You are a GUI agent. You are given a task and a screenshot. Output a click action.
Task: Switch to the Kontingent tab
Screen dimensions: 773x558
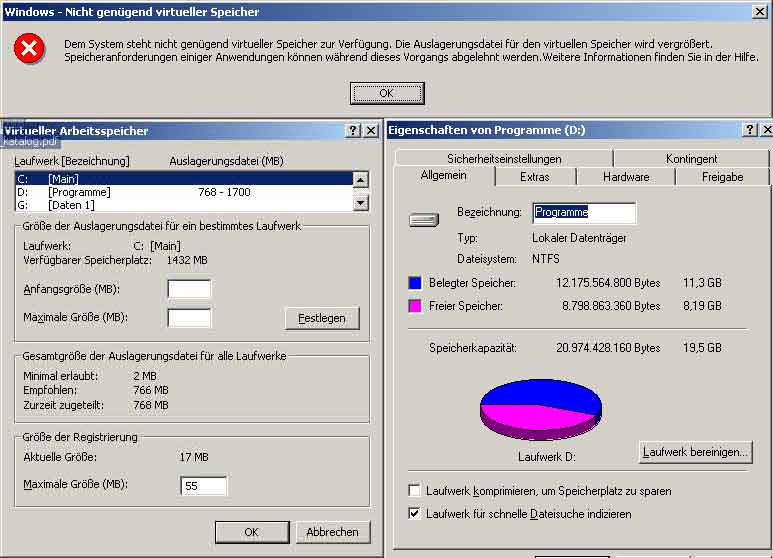pyautogui.click(x=691, y=159)
